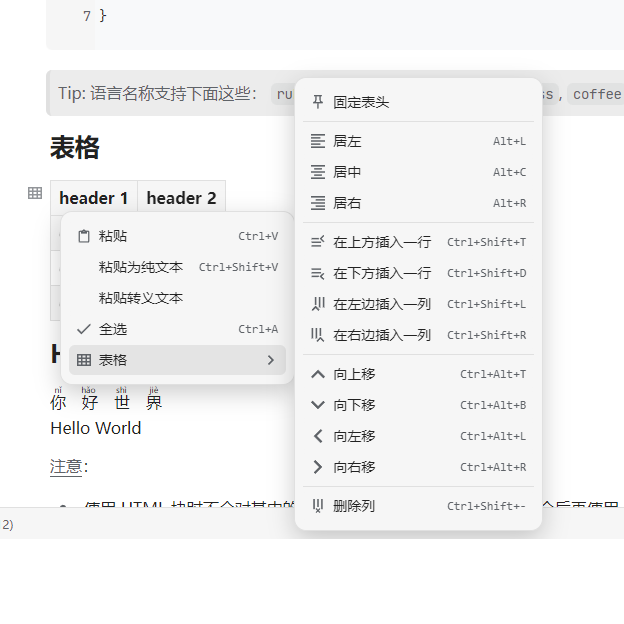Click the table grid icon in 表格 menu entry
The height and width of the screenshot is (624, 624).
pos(84,360)
